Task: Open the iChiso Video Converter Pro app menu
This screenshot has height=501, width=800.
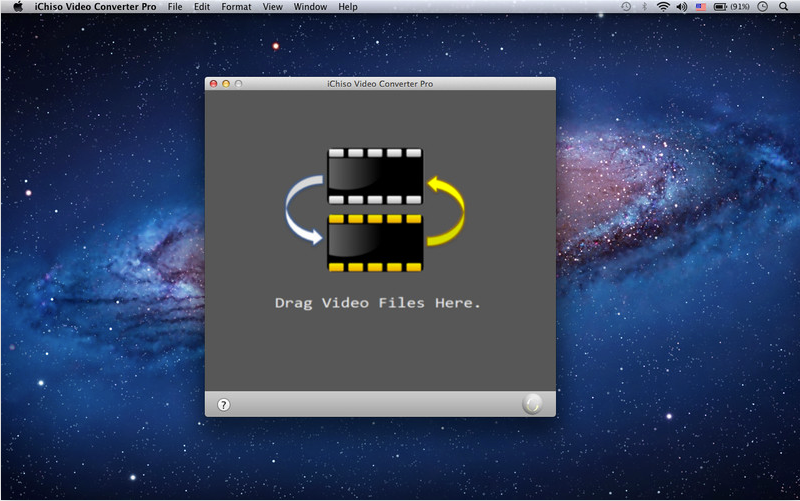Action: [95, 7]
